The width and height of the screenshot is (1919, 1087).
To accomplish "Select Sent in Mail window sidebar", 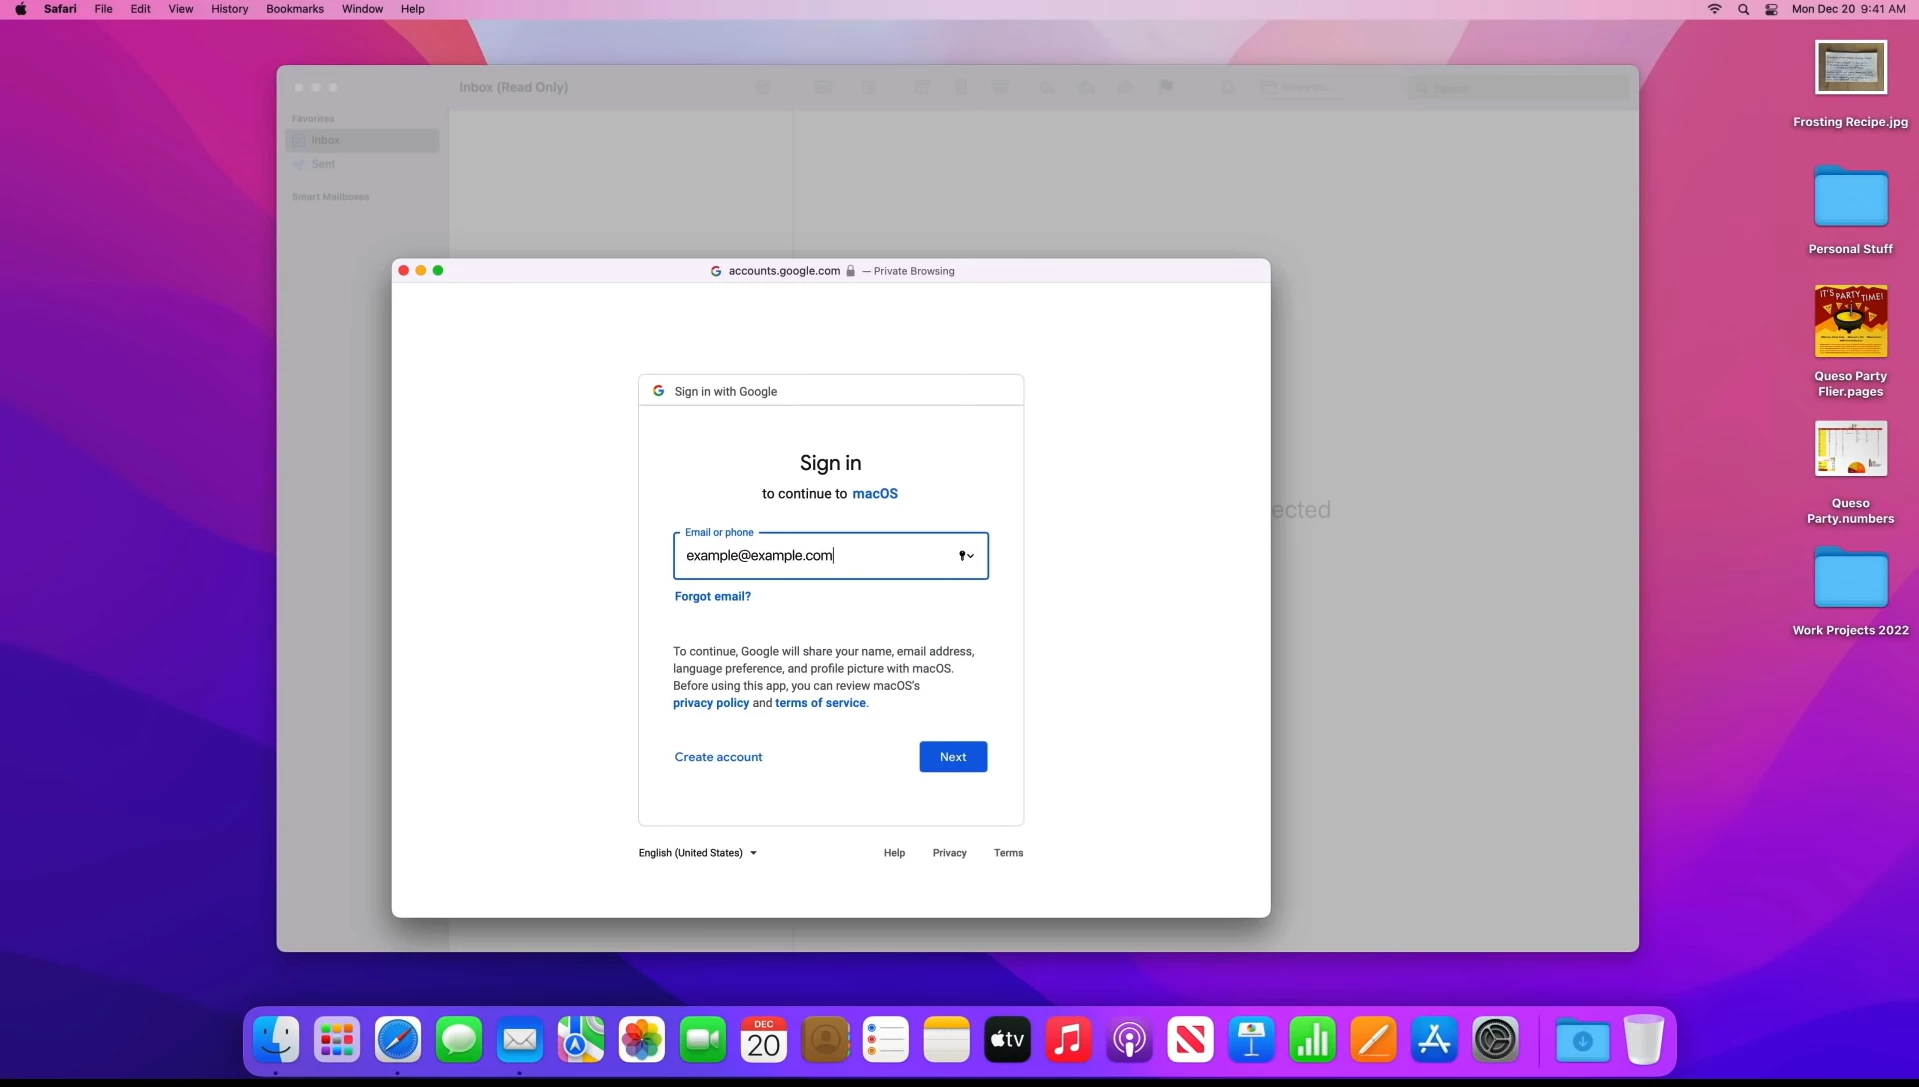I will tap(362, 164).
